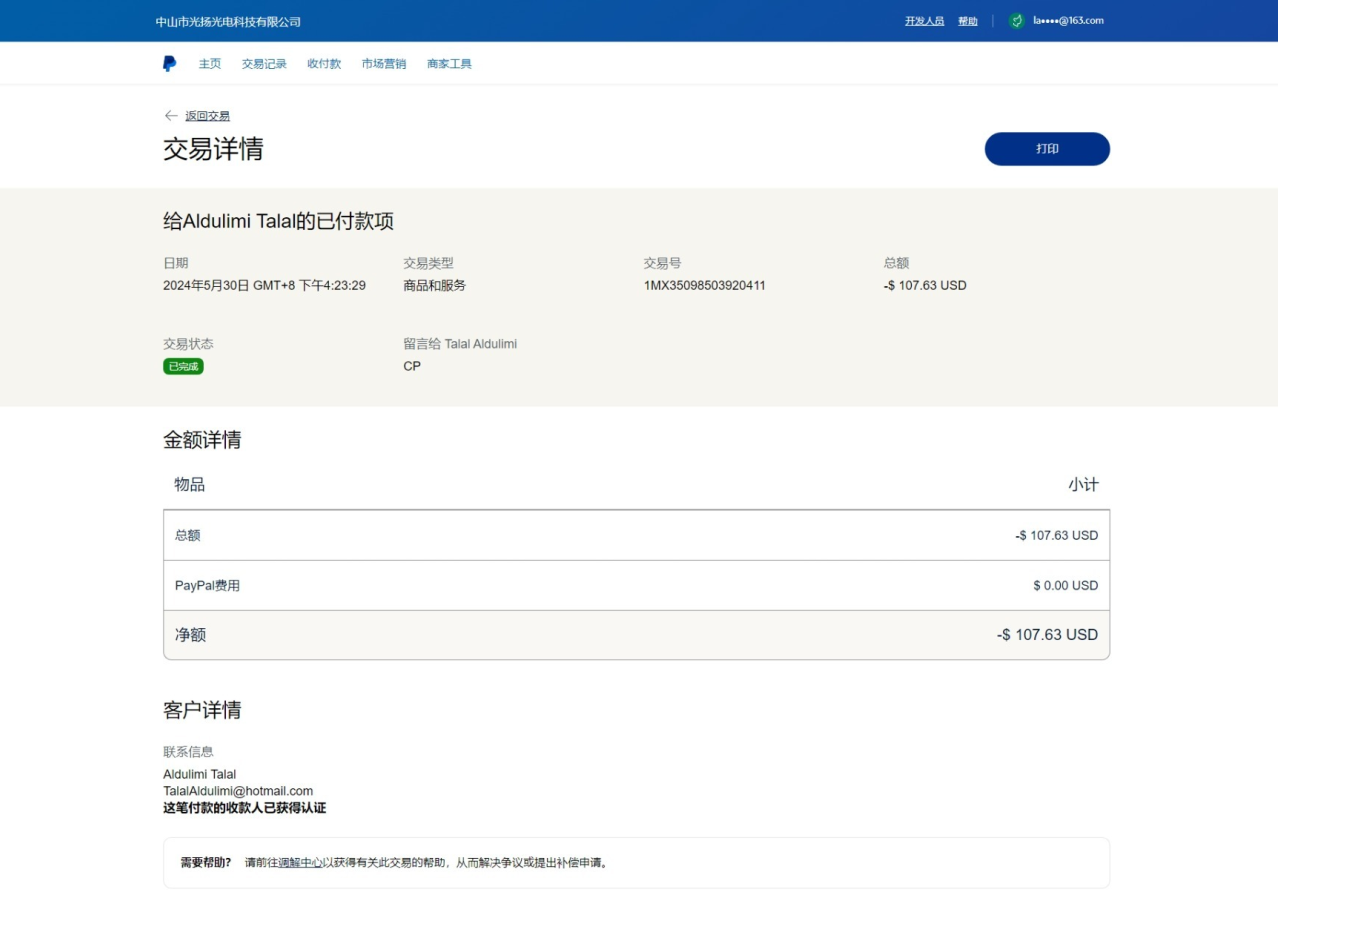Open the 调解中心 link
The image size is (1357, 928).
300,863
